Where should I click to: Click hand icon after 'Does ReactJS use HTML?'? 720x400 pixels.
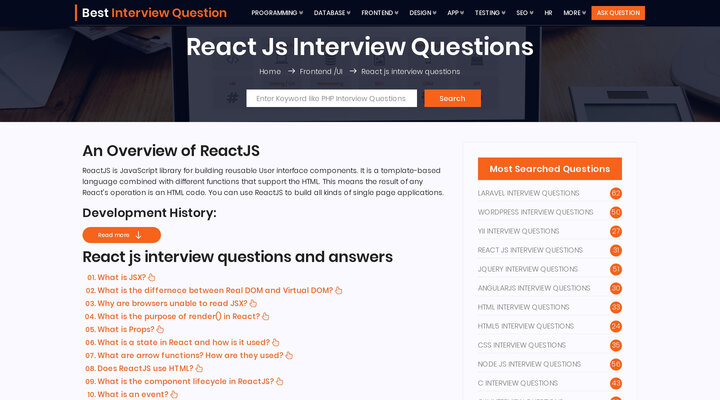tap(199, 368)
